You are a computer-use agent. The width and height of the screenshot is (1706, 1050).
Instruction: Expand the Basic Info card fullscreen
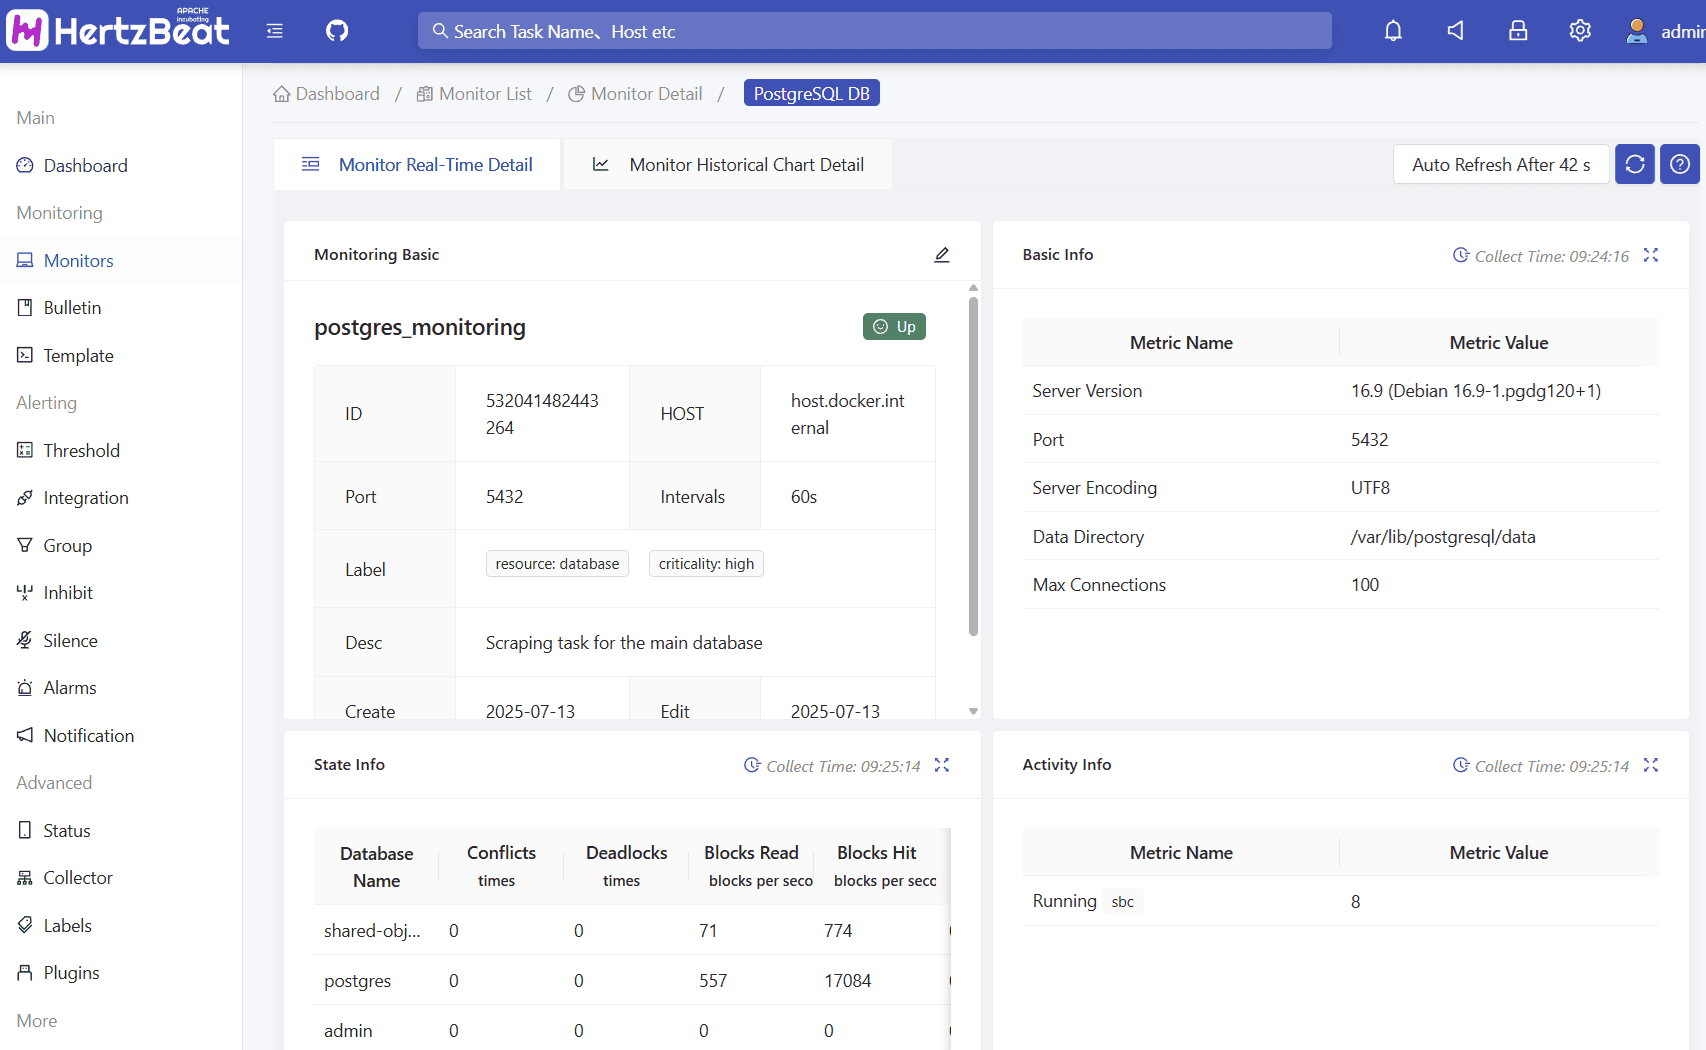[x=1651, y=255]
